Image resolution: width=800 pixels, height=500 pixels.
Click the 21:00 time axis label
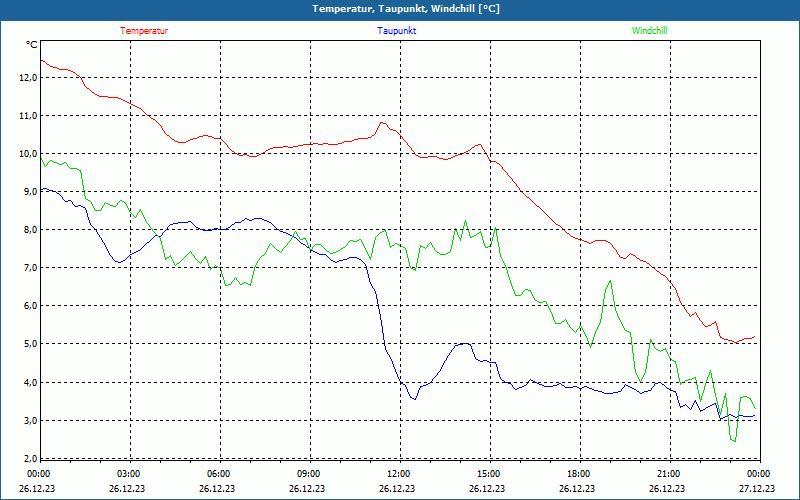pos(667,474)
